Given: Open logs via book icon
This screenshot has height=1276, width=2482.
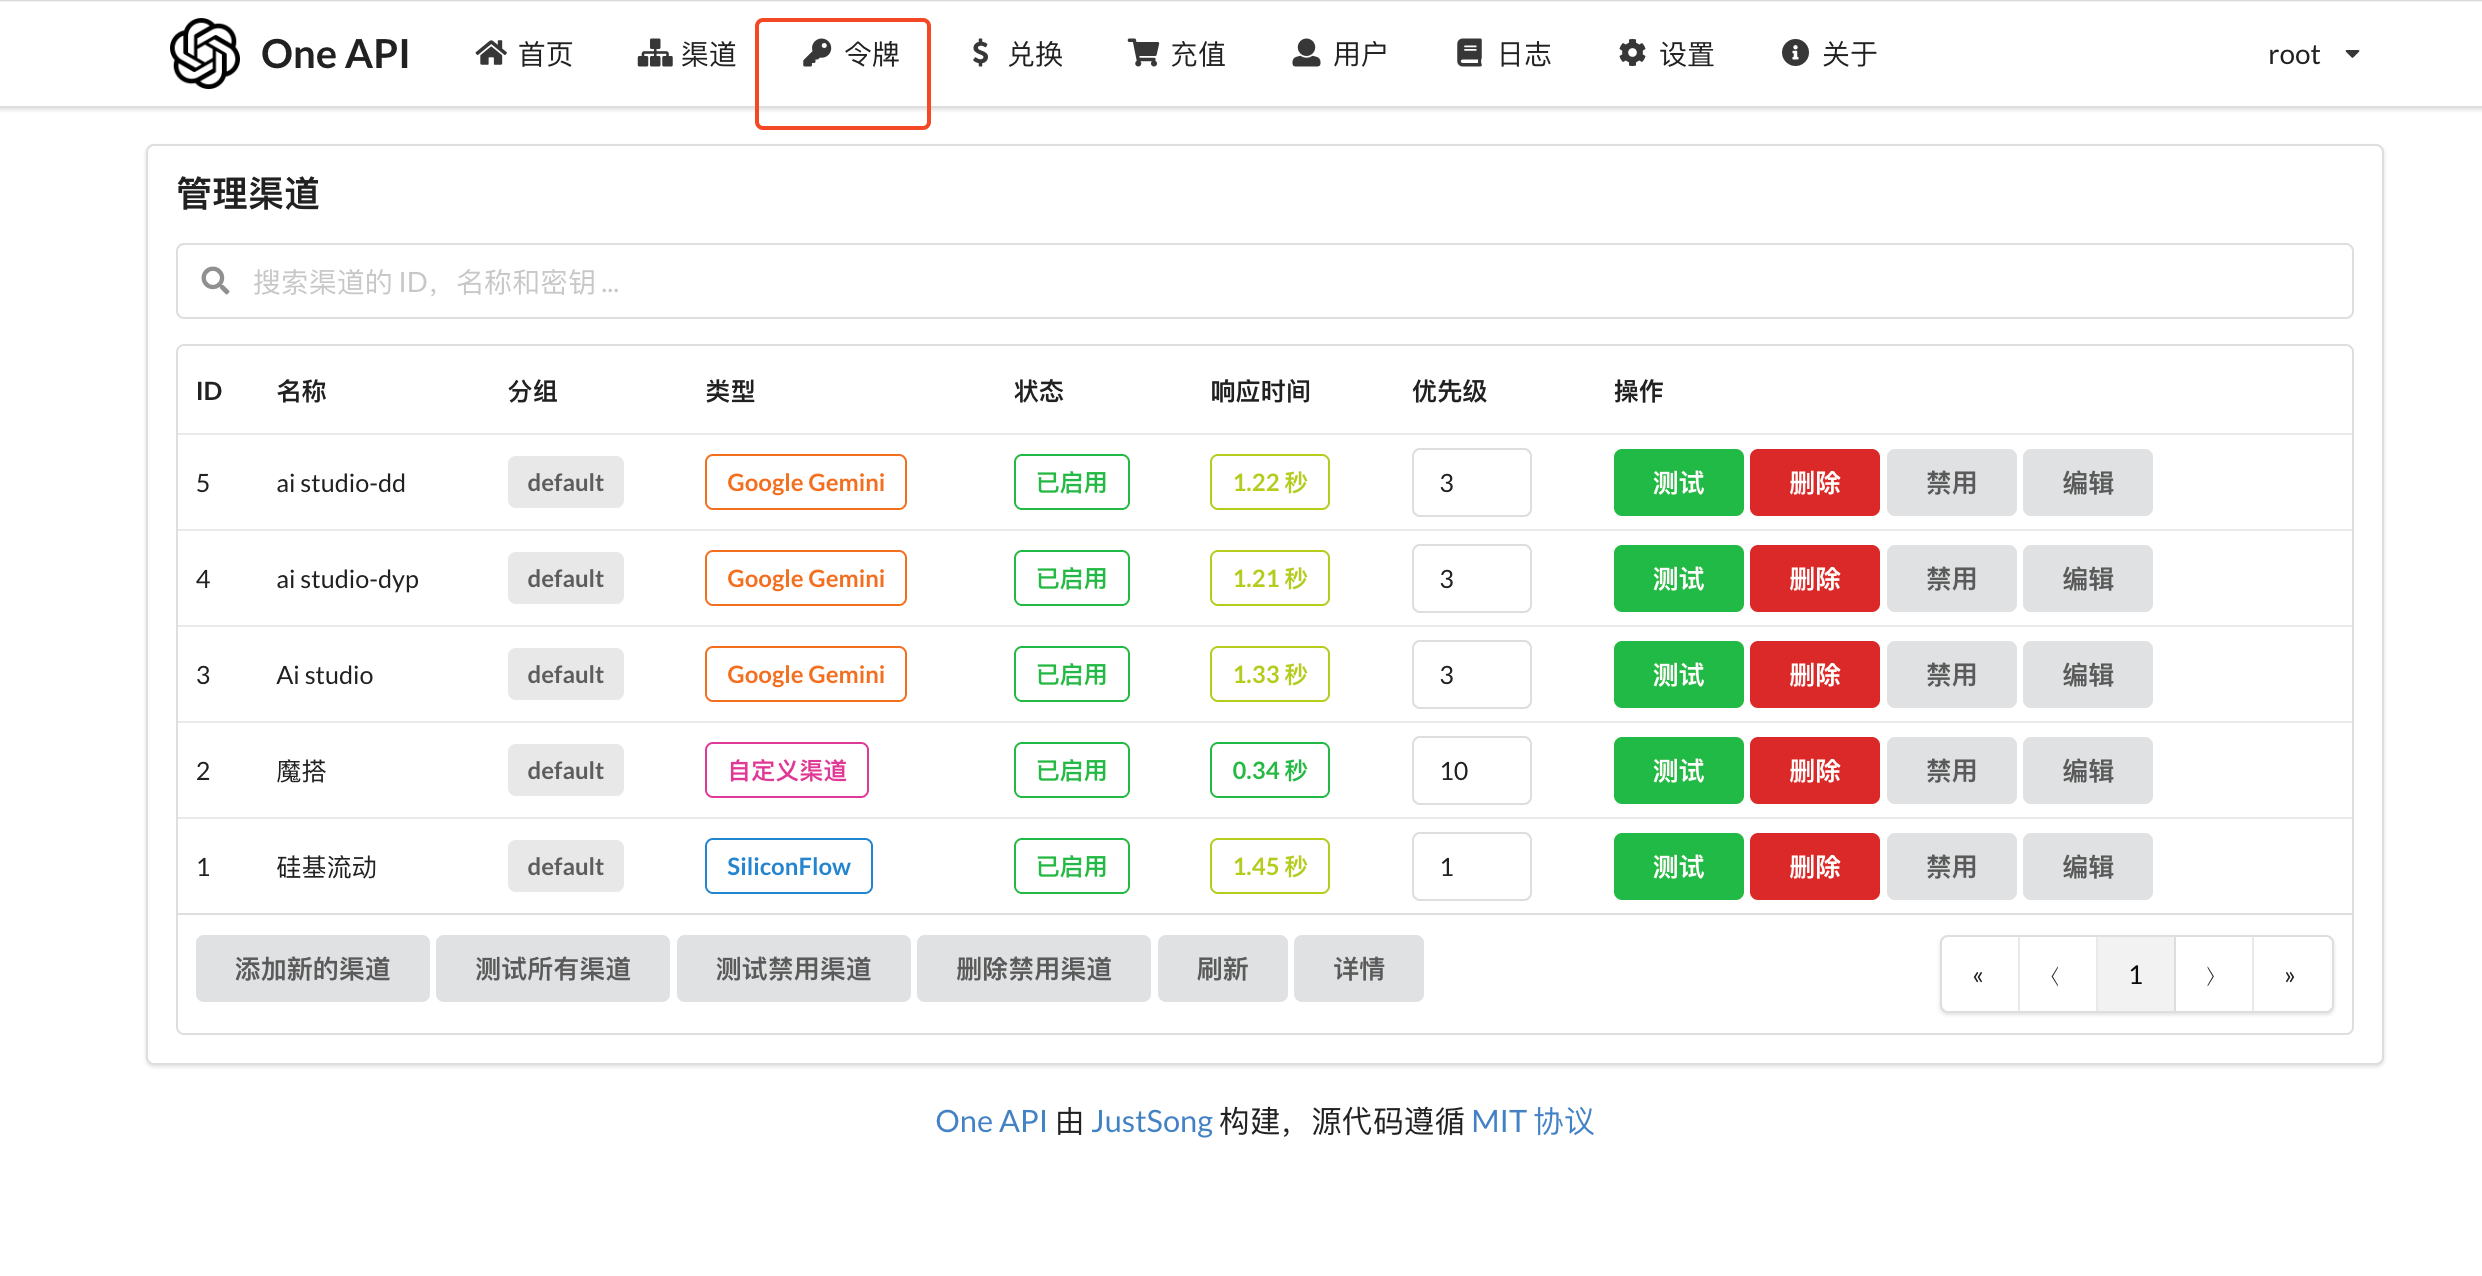Looking at the screenshot, I should tap(1469, 53).
